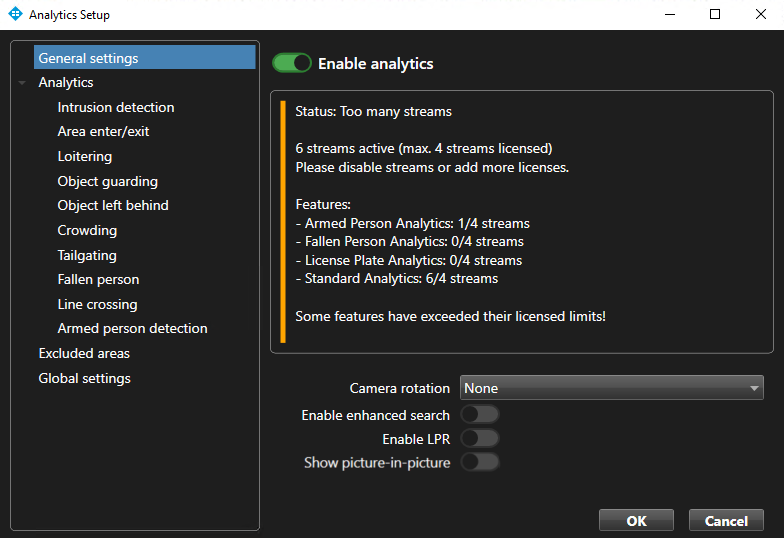This screenshot has height=538, width=784.
Task: Select Object left behind
Action: (113, 205)
